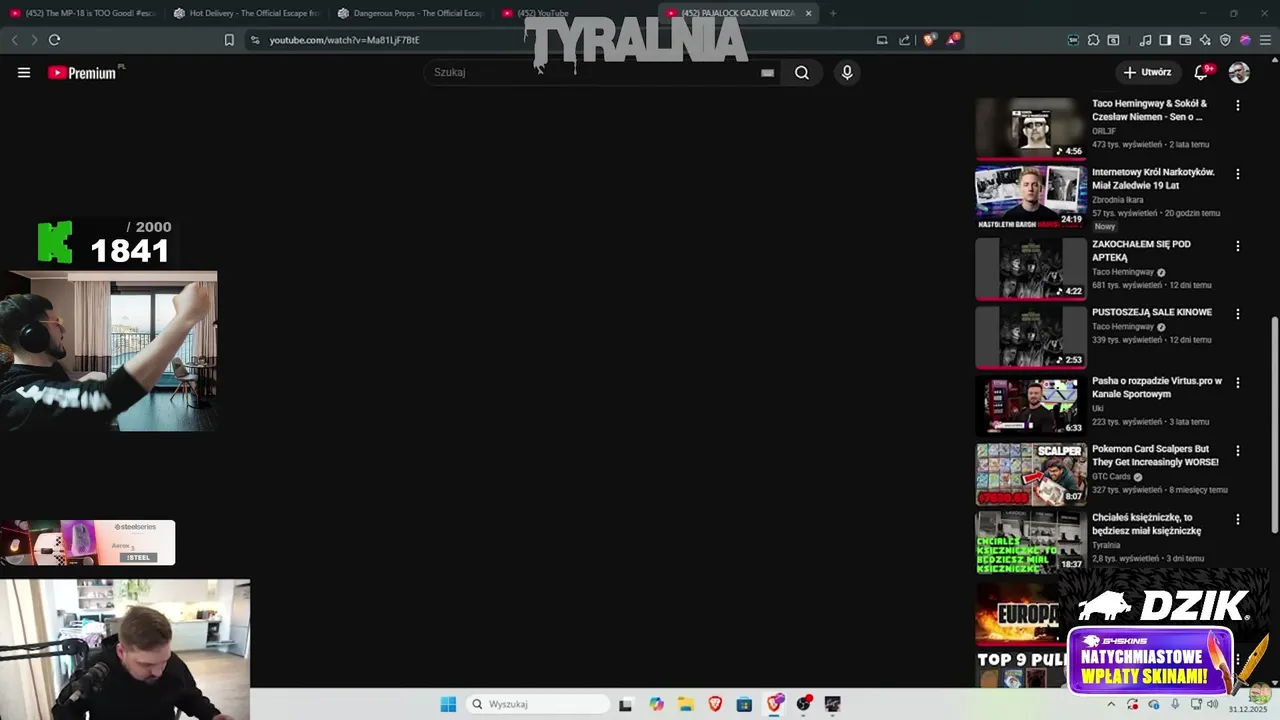The image size is (1280, 720).
Task: Close the PAJALOCK GAZUJE tab
Action: click(808, 13)
